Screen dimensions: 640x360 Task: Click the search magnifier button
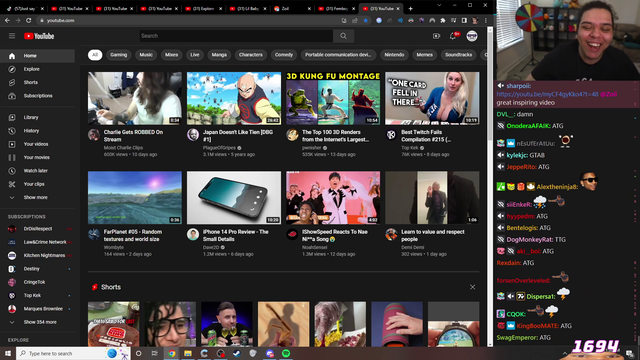tap(343, 36)
